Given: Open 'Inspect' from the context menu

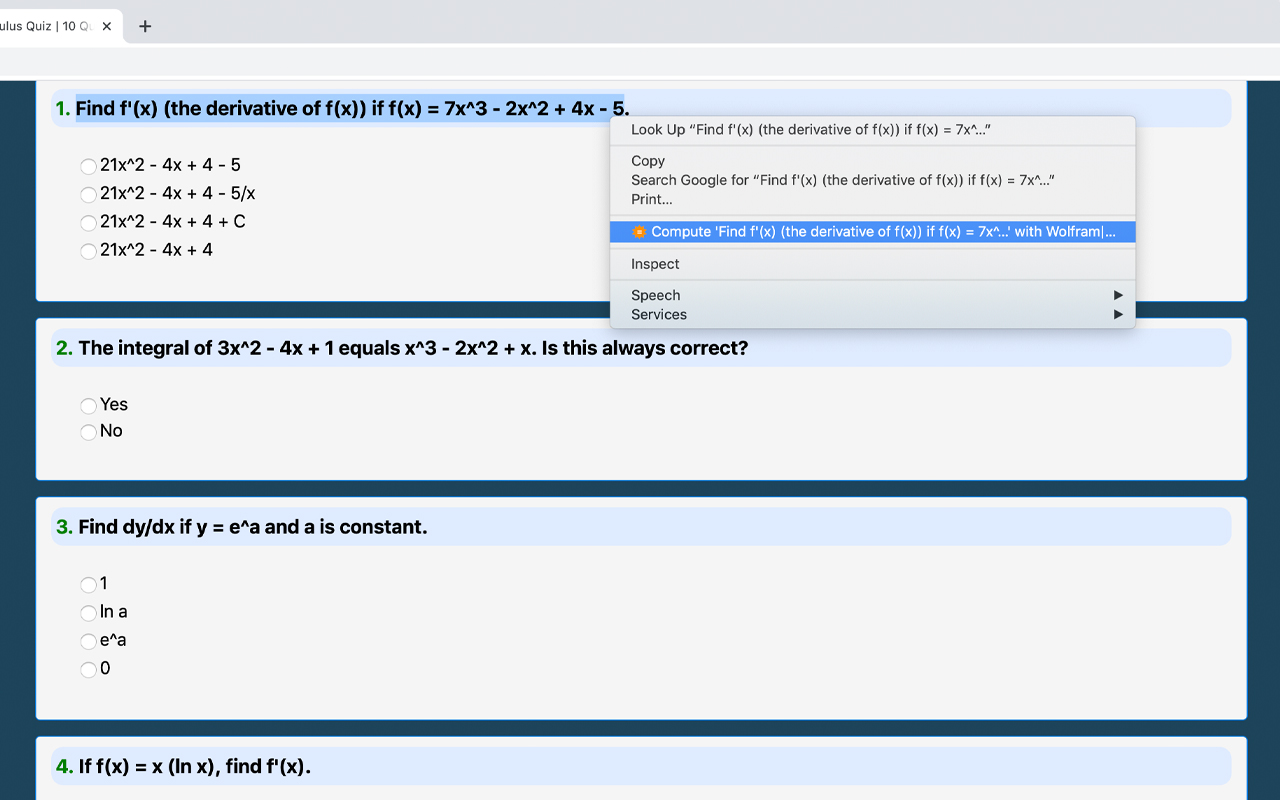Looking at the screenshot, I should click(654, 263).
